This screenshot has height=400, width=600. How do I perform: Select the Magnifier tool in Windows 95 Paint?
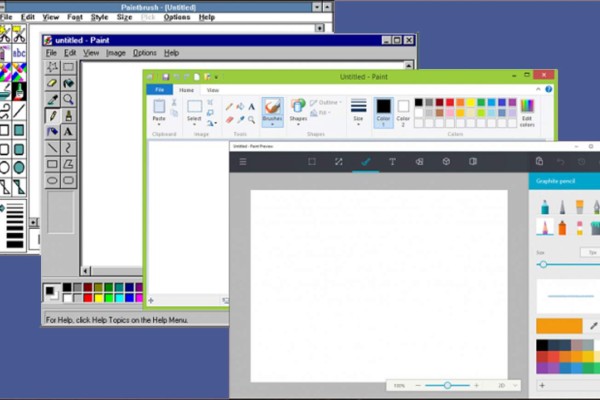pyautogui.click(x=68, y=99)
